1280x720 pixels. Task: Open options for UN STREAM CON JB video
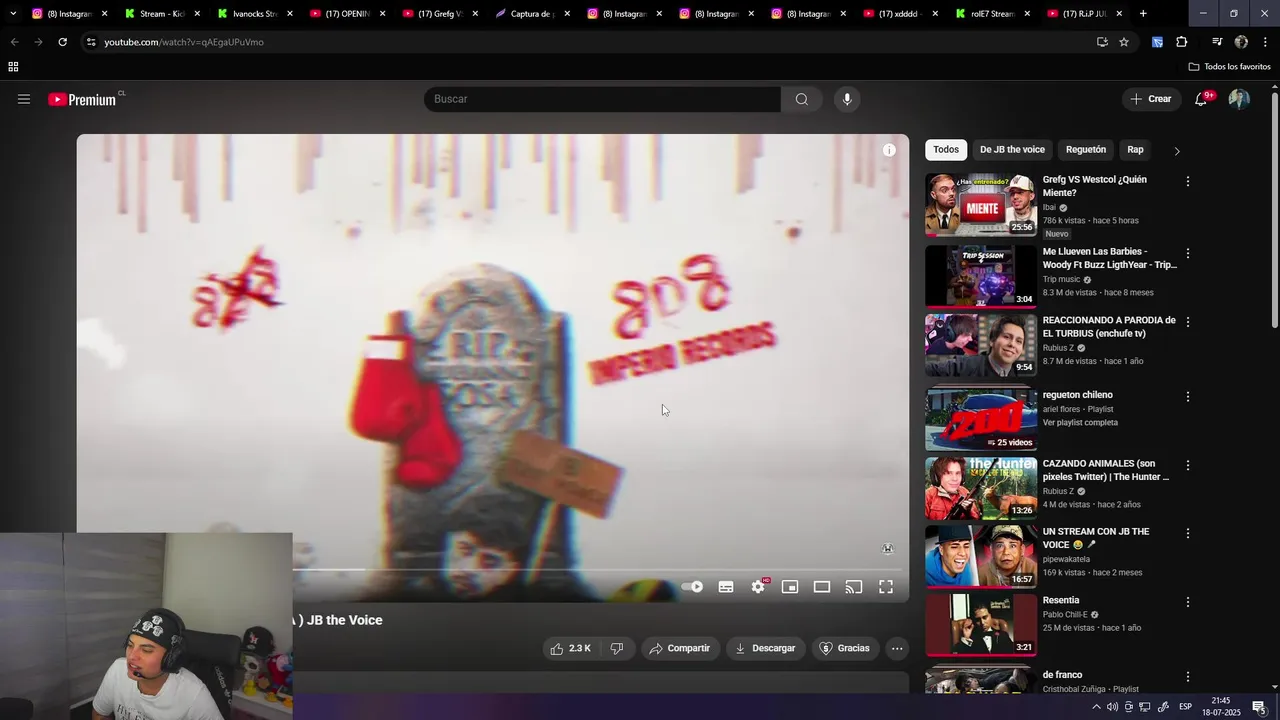[x=1188, y=534]
